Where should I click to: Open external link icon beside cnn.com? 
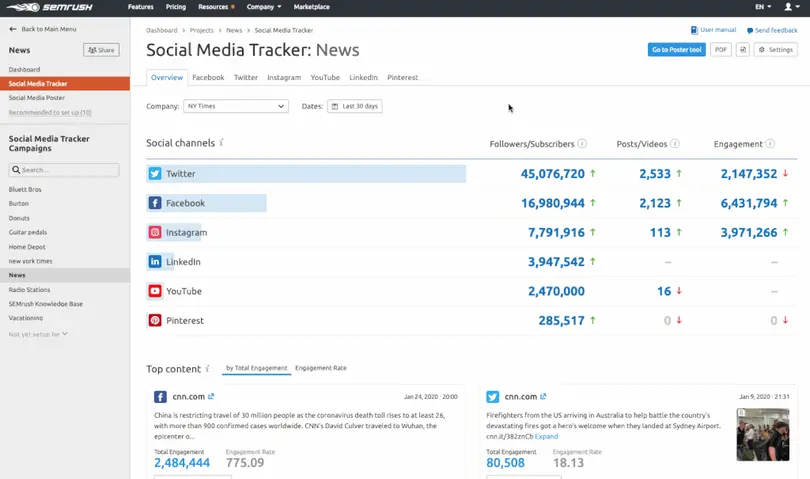(x=211, y=397)
